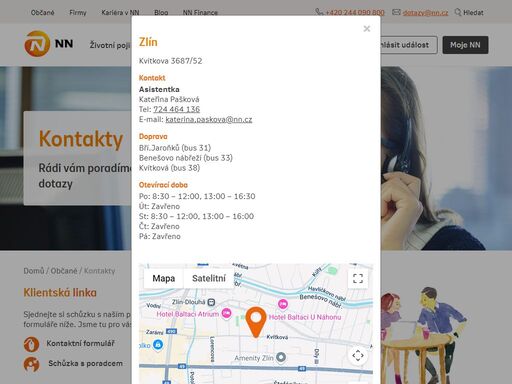
Task: Open the Občané top menu
Action: point(42,13)
